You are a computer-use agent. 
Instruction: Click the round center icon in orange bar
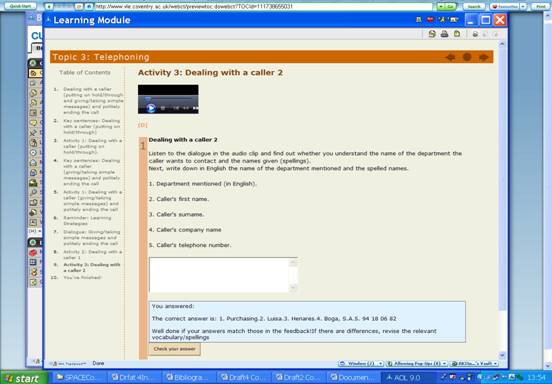click(467, 57)
